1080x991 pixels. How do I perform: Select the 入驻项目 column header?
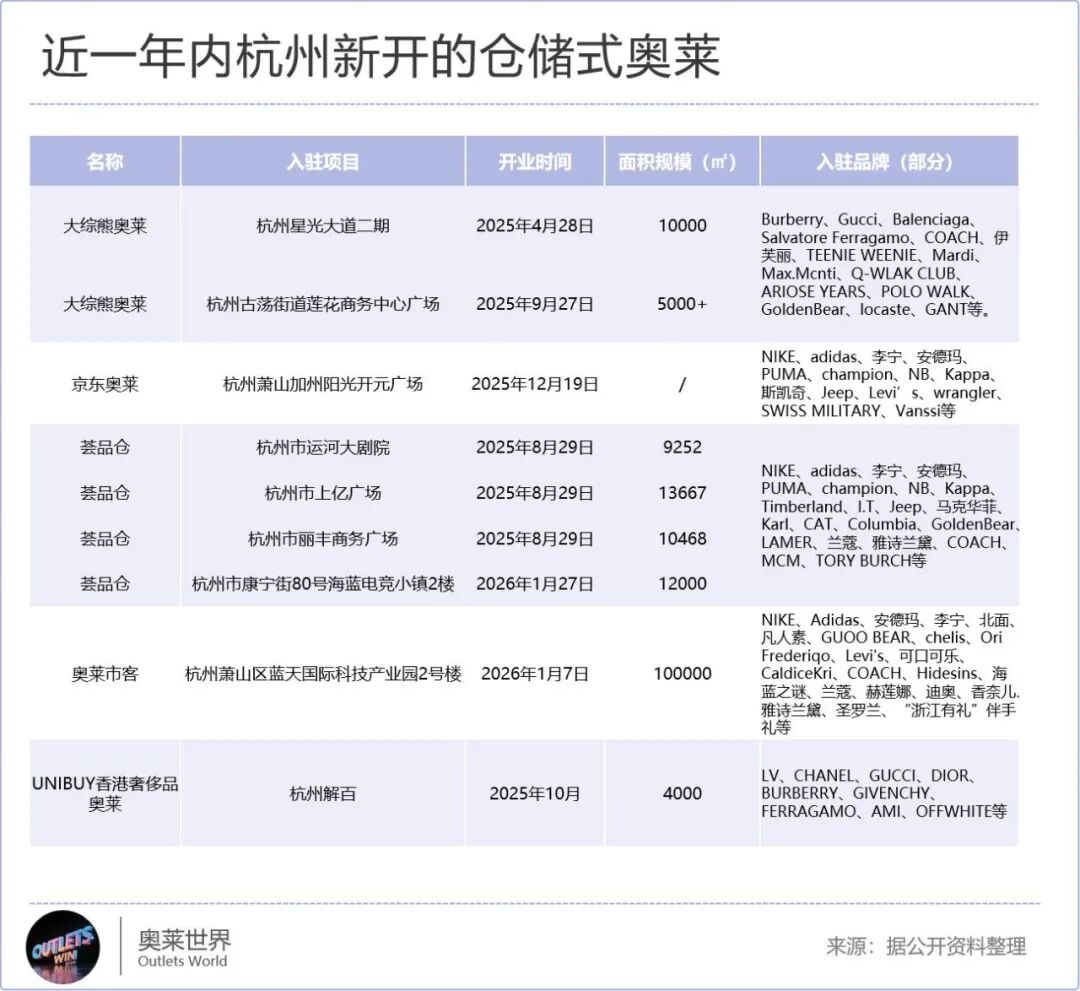(323, 162)
